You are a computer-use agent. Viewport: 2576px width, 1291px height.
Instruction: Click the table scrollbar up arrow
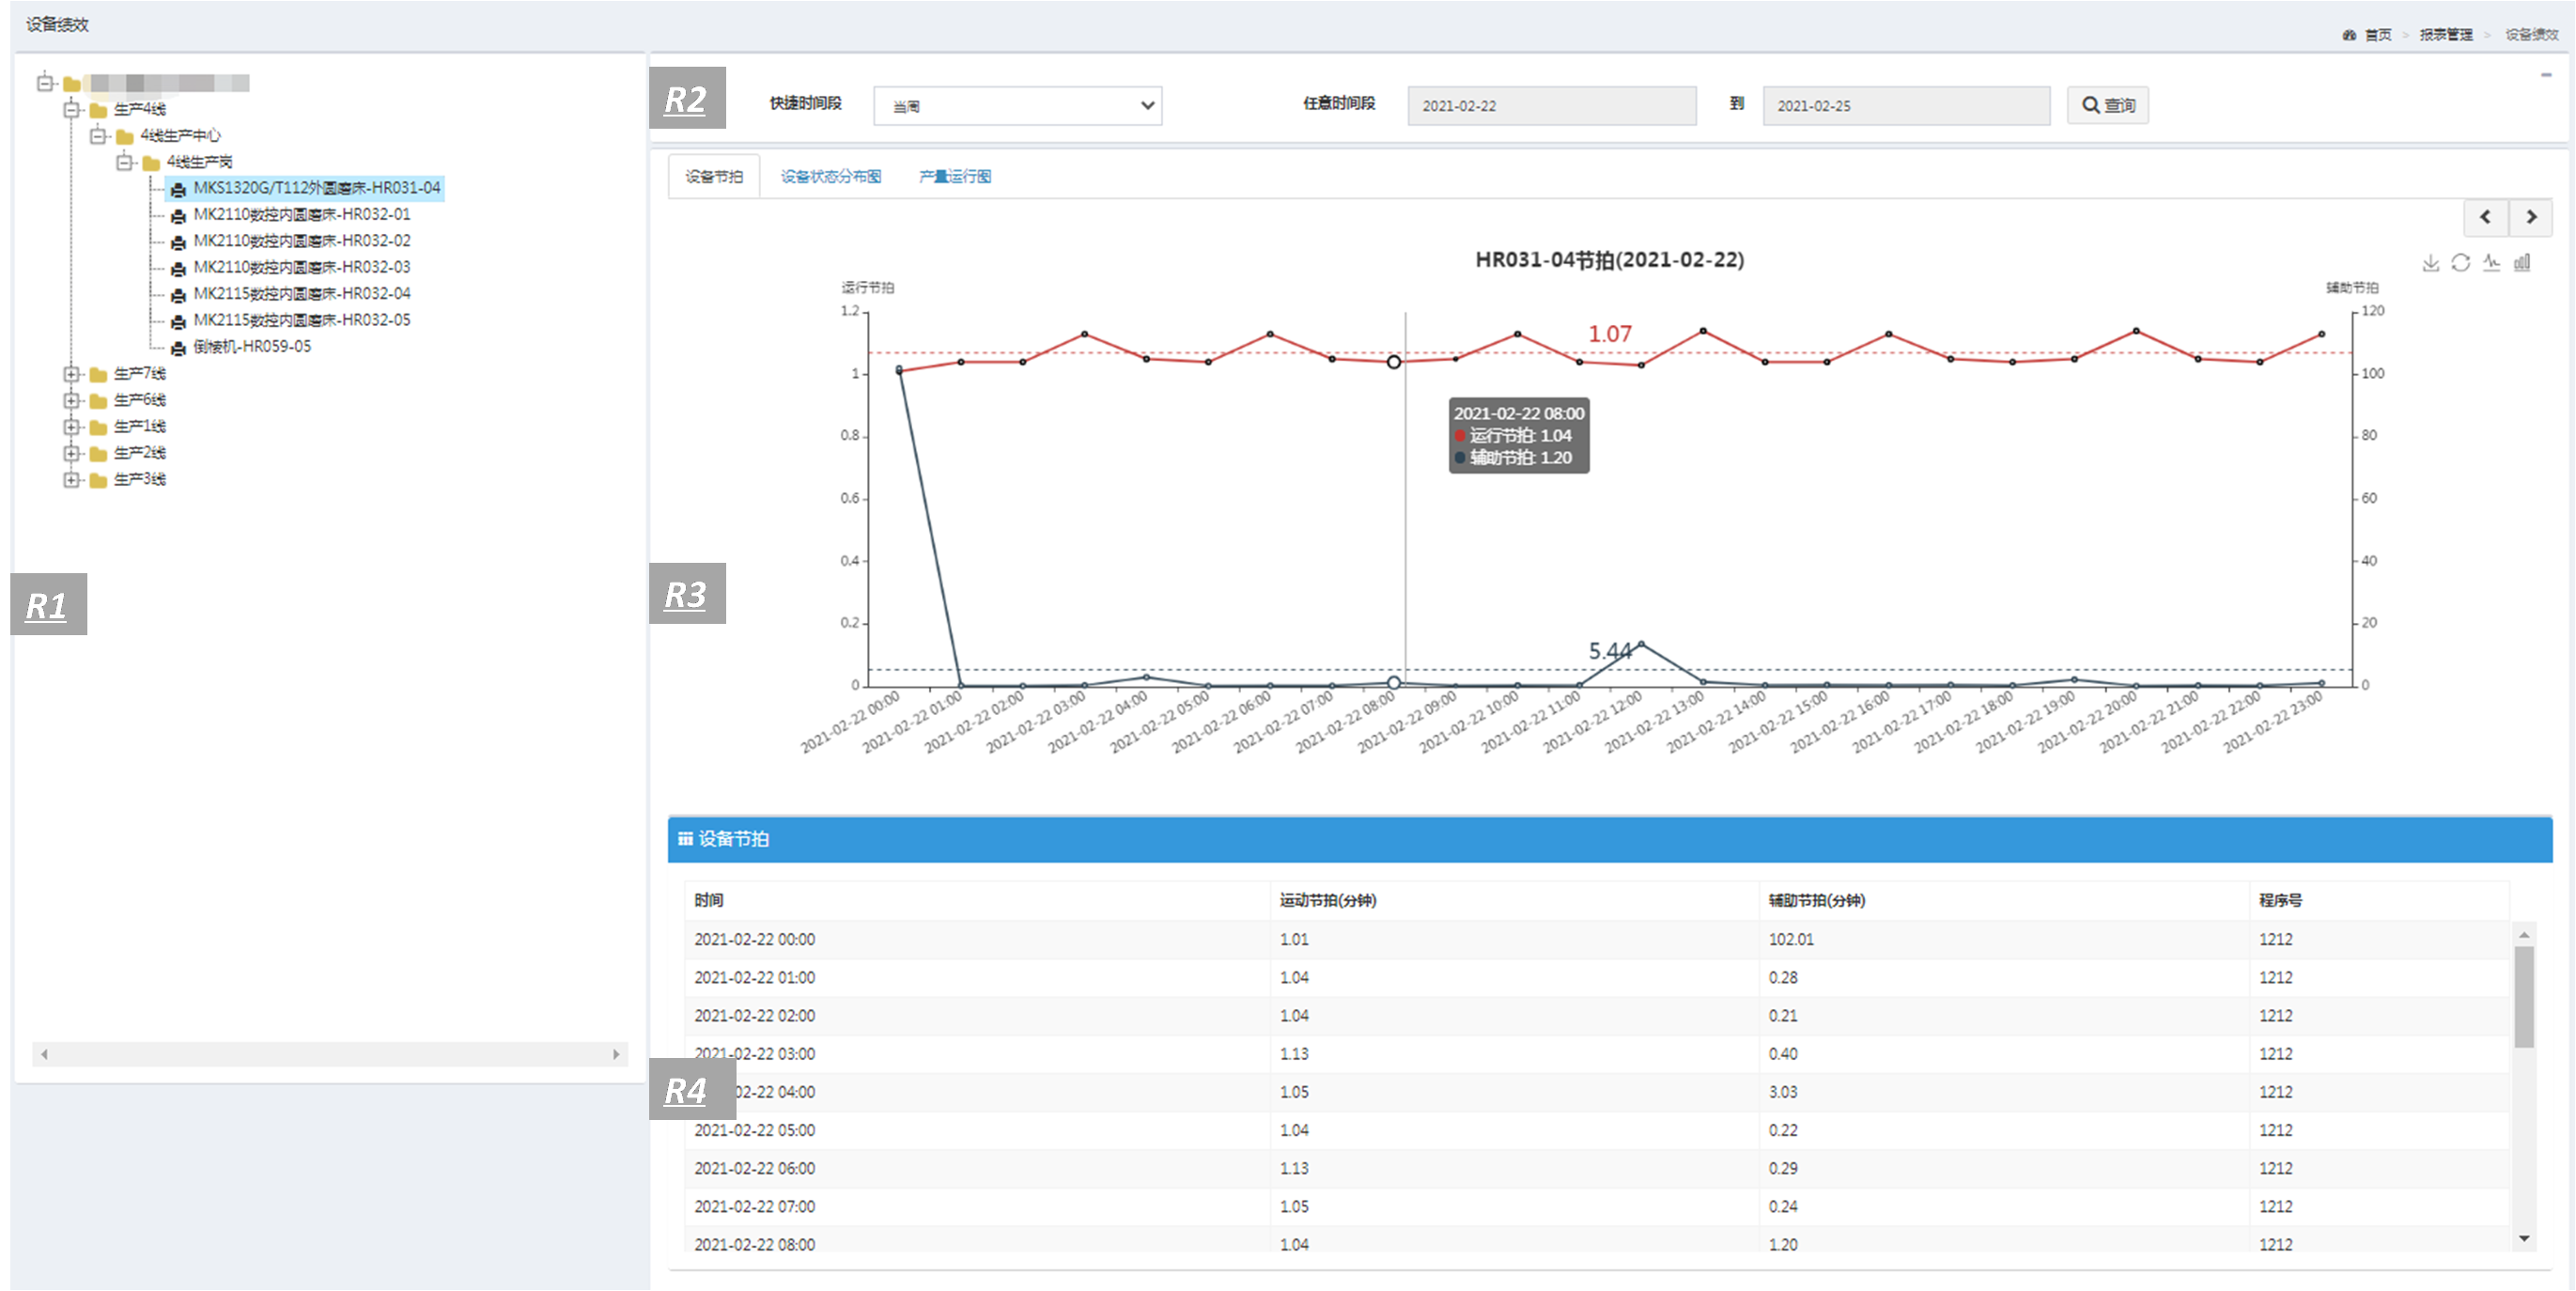click(2524, 935)
